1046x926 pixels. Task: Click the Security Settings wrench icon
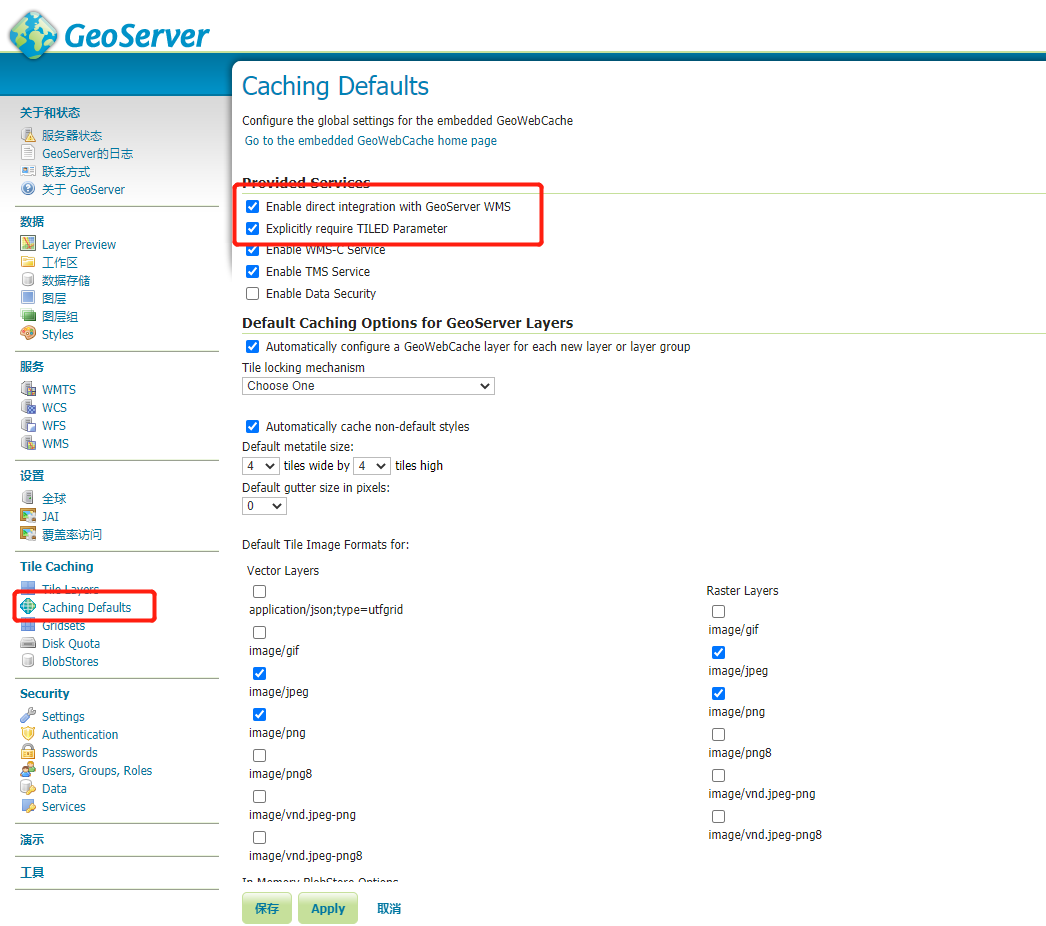[x=28, y=715]
